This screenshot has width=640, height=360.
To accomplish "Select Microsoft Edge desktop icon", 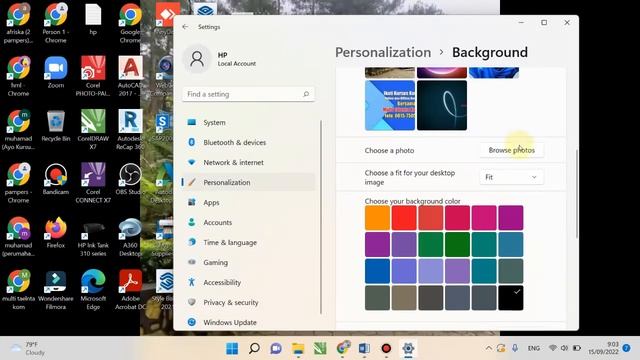I will [x=93, y=290].
